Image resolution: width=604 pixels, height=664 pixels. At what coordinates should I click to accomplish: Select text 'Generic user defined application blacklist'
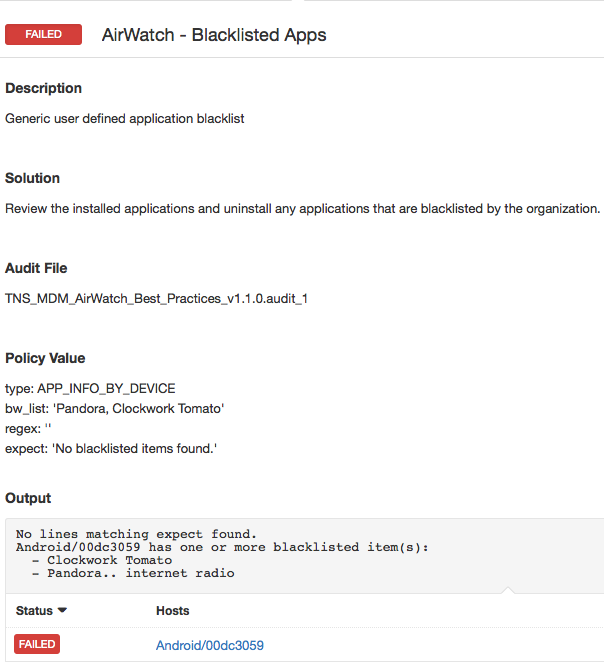[125, 119]
